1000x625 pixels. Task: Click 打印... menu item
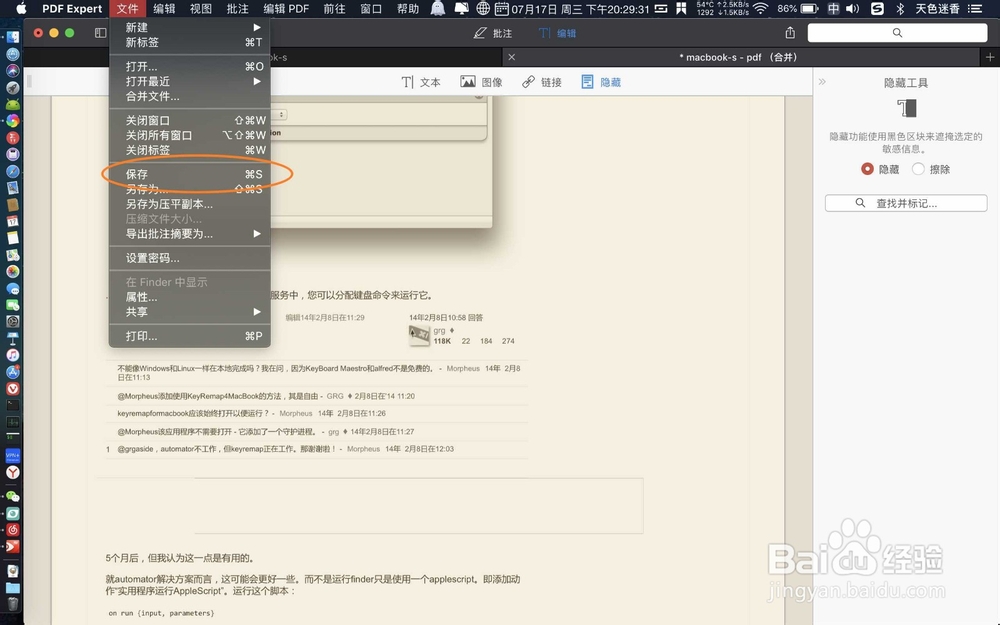click(189, 336)
